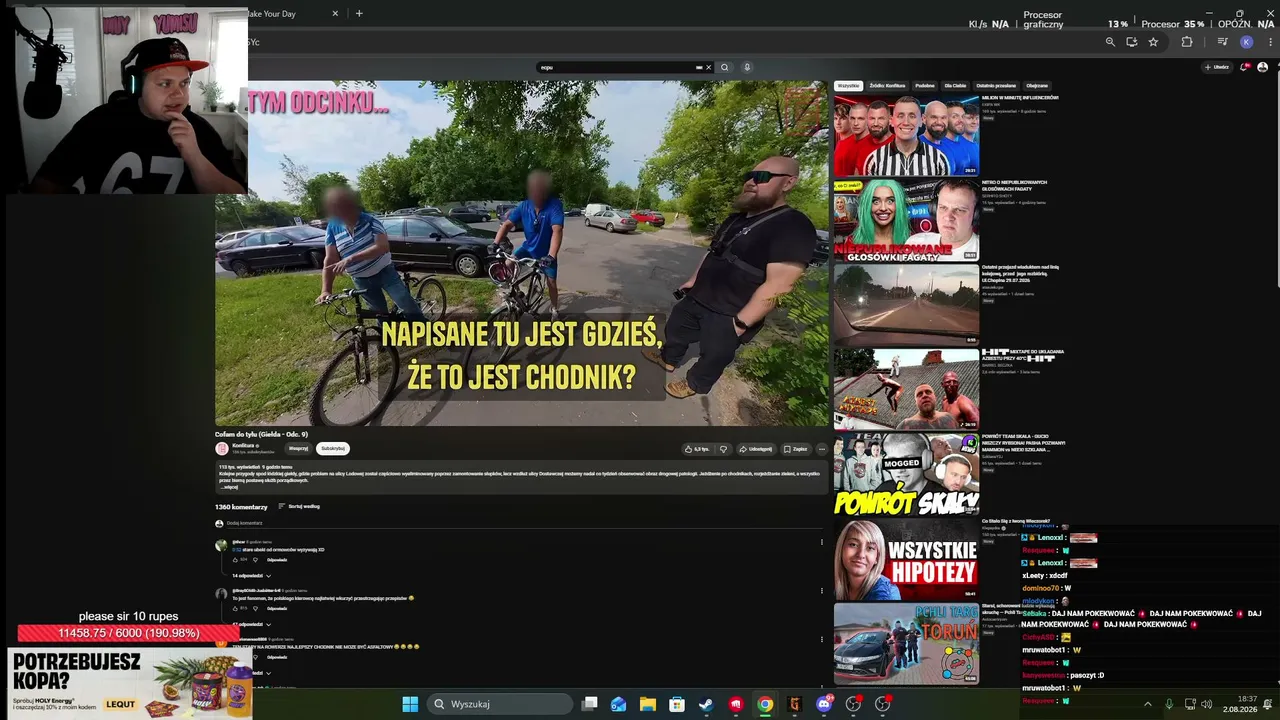Screen dimensions: 1280x720
Task: Open YouTube notifications bell
Action: (1244, 67)
